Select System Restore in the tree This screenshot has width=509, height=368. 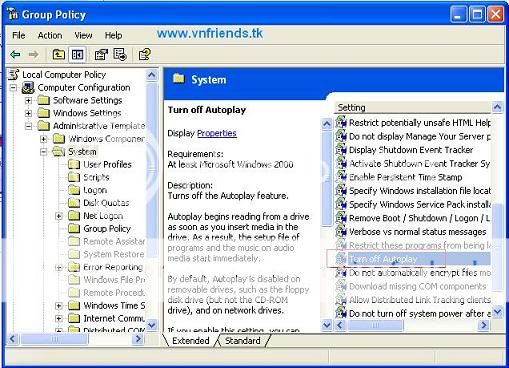click(114, 254)
